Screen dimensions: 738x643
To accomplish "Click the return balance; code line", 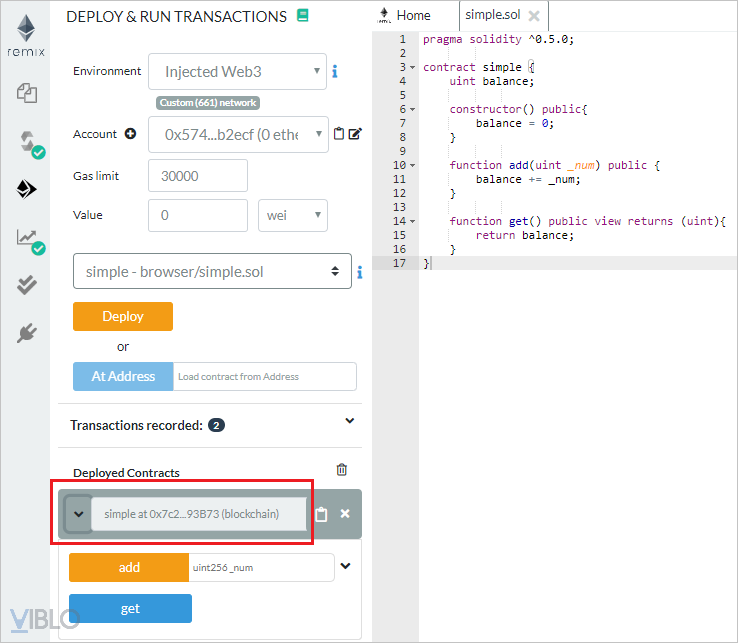I will coord(524,235).
